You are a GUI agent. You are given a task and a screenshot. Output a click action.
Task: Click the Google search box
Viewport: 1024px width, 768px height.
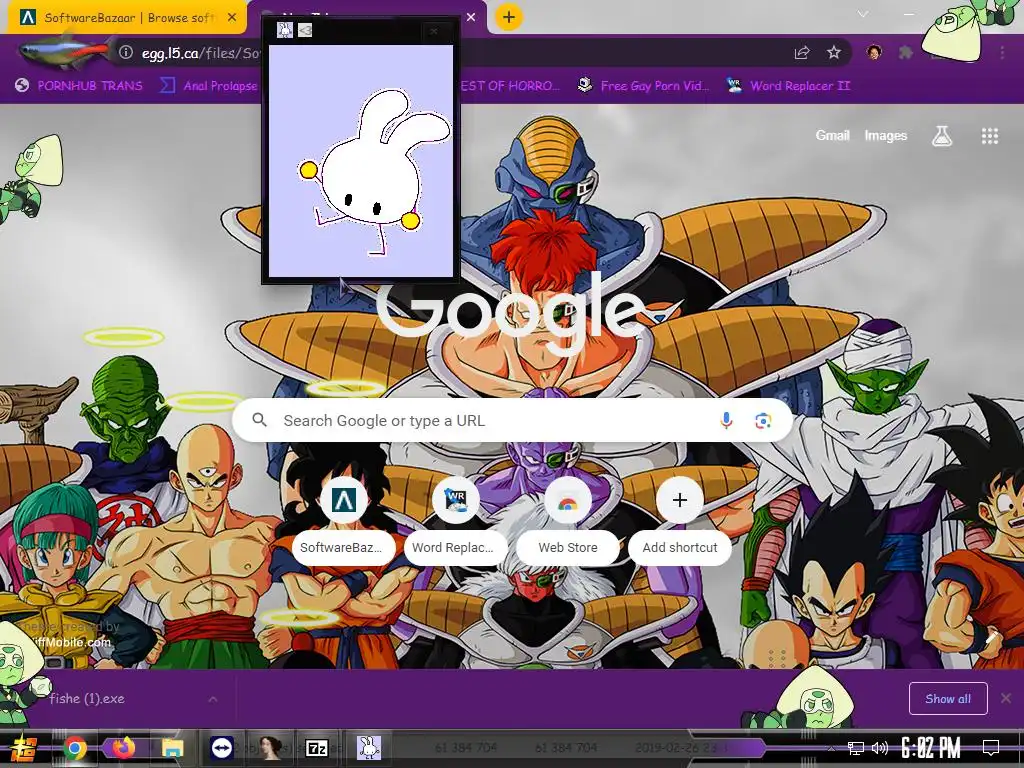coord(512,421)
